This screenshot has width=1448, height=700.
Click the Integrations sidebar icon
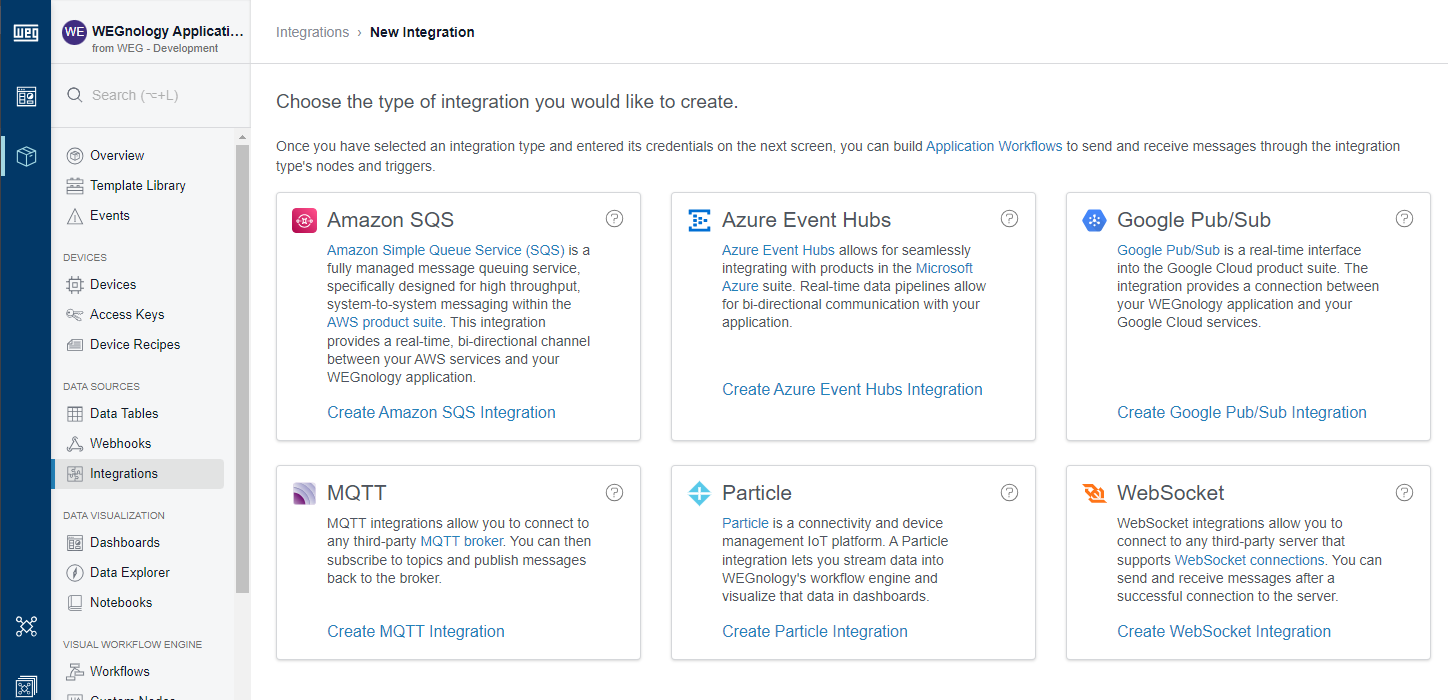coord(75,474)
